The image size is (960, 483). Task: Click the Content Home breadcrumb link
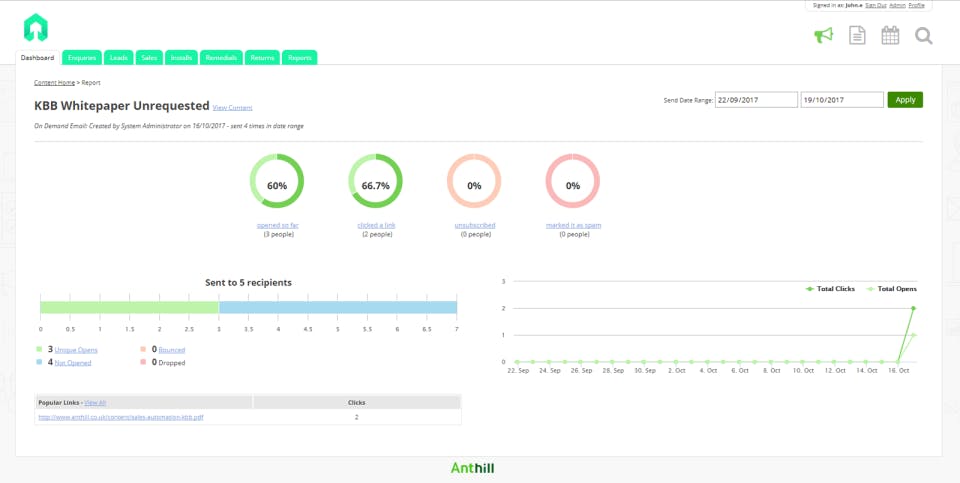[x=54, y=82]
